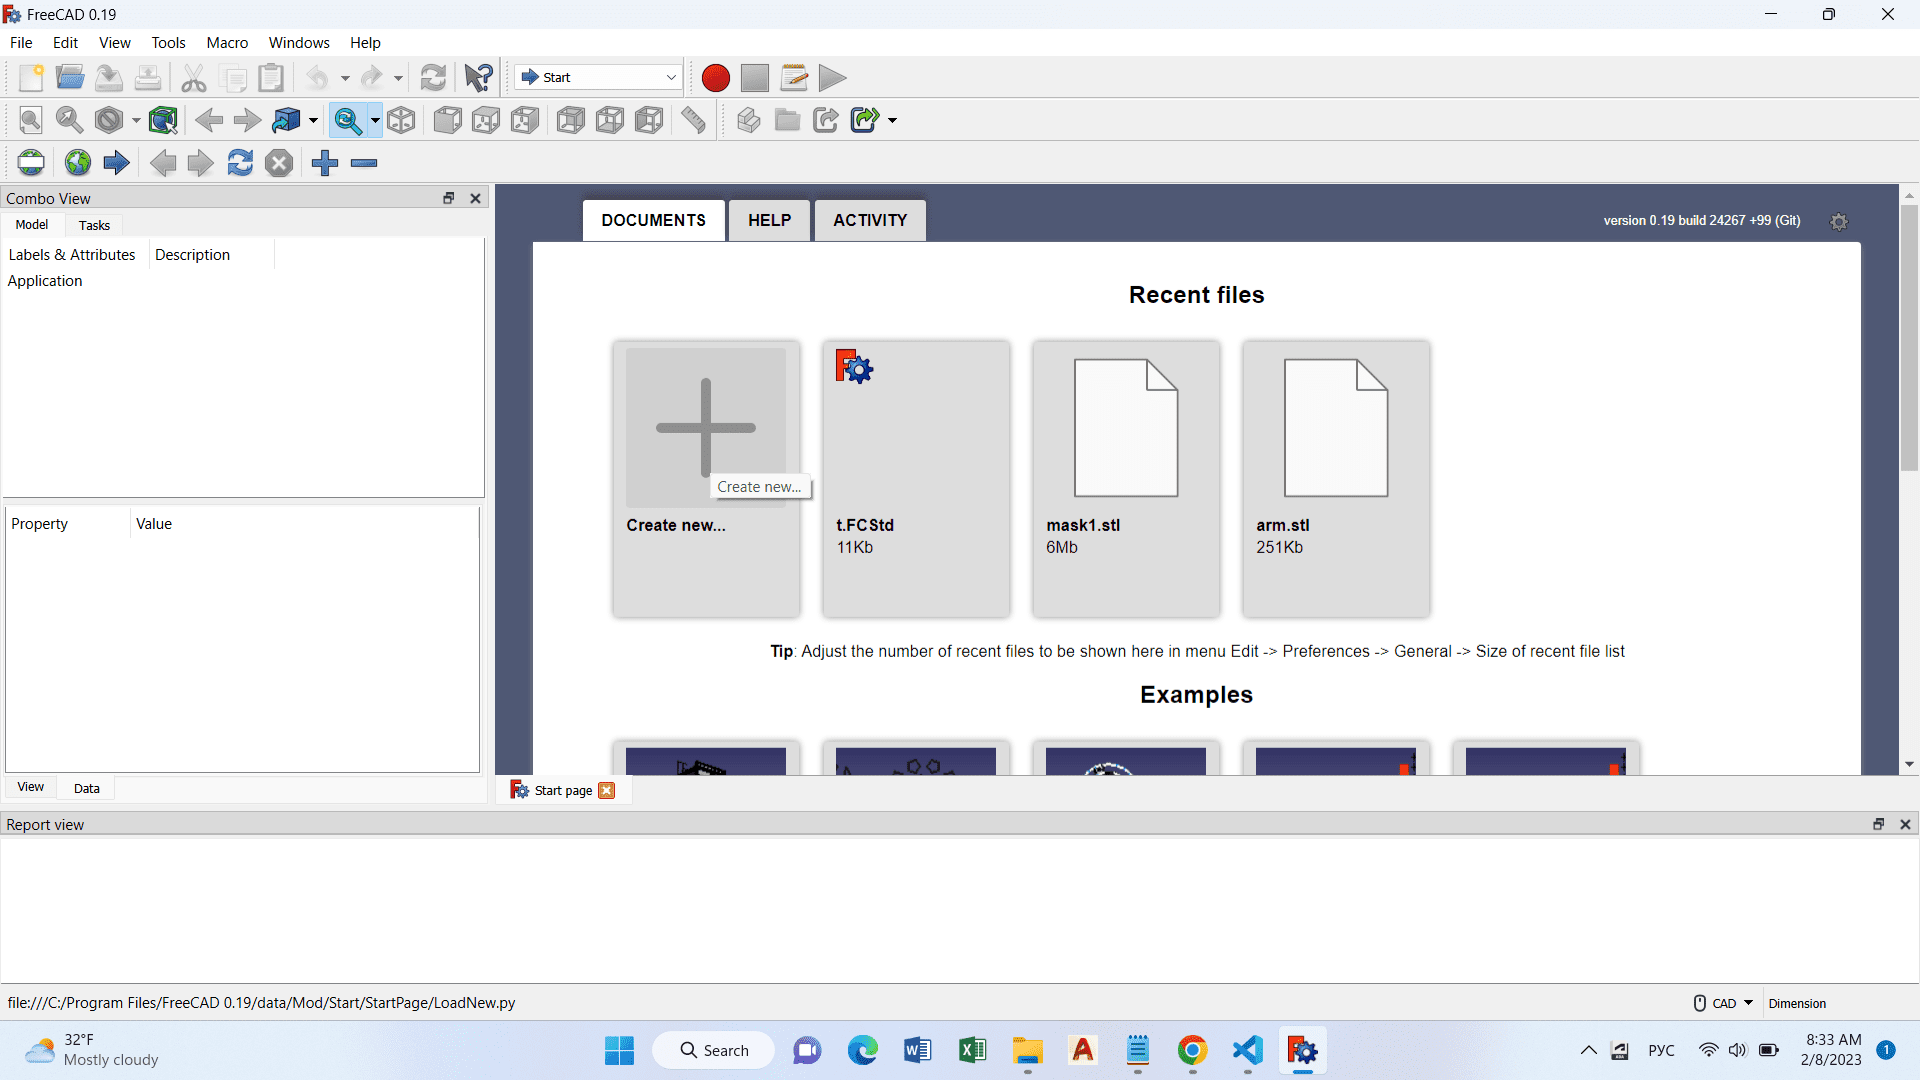
Task: Click the What's This help cursor
Action: pyautogui.click(x=478, y=78)
